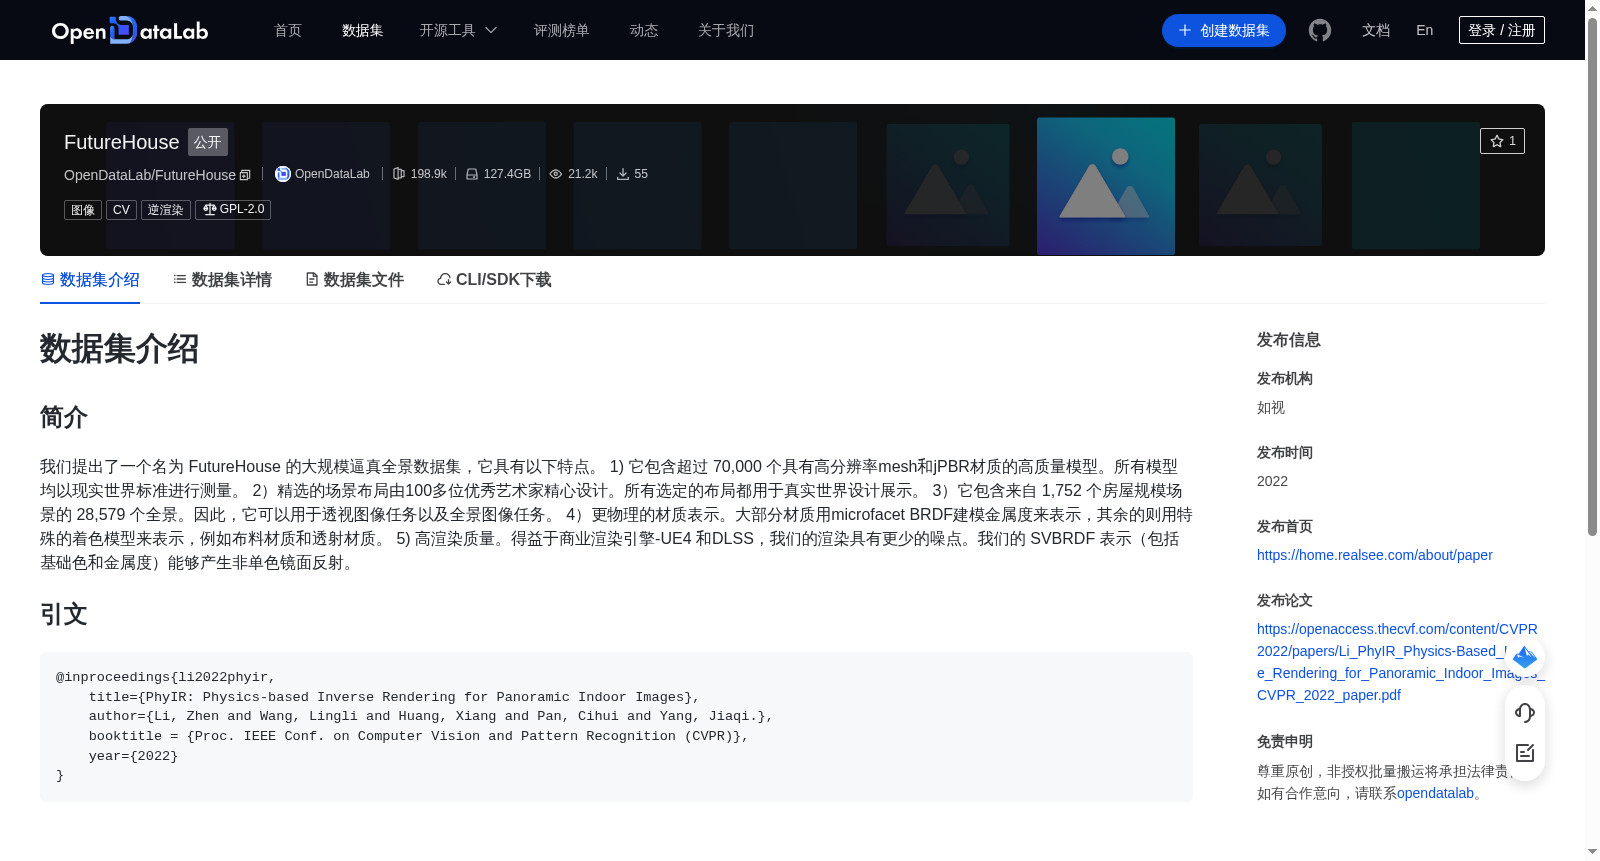
Task: Expand the 开源工具 dropdown menu
Action: [458, 30]
